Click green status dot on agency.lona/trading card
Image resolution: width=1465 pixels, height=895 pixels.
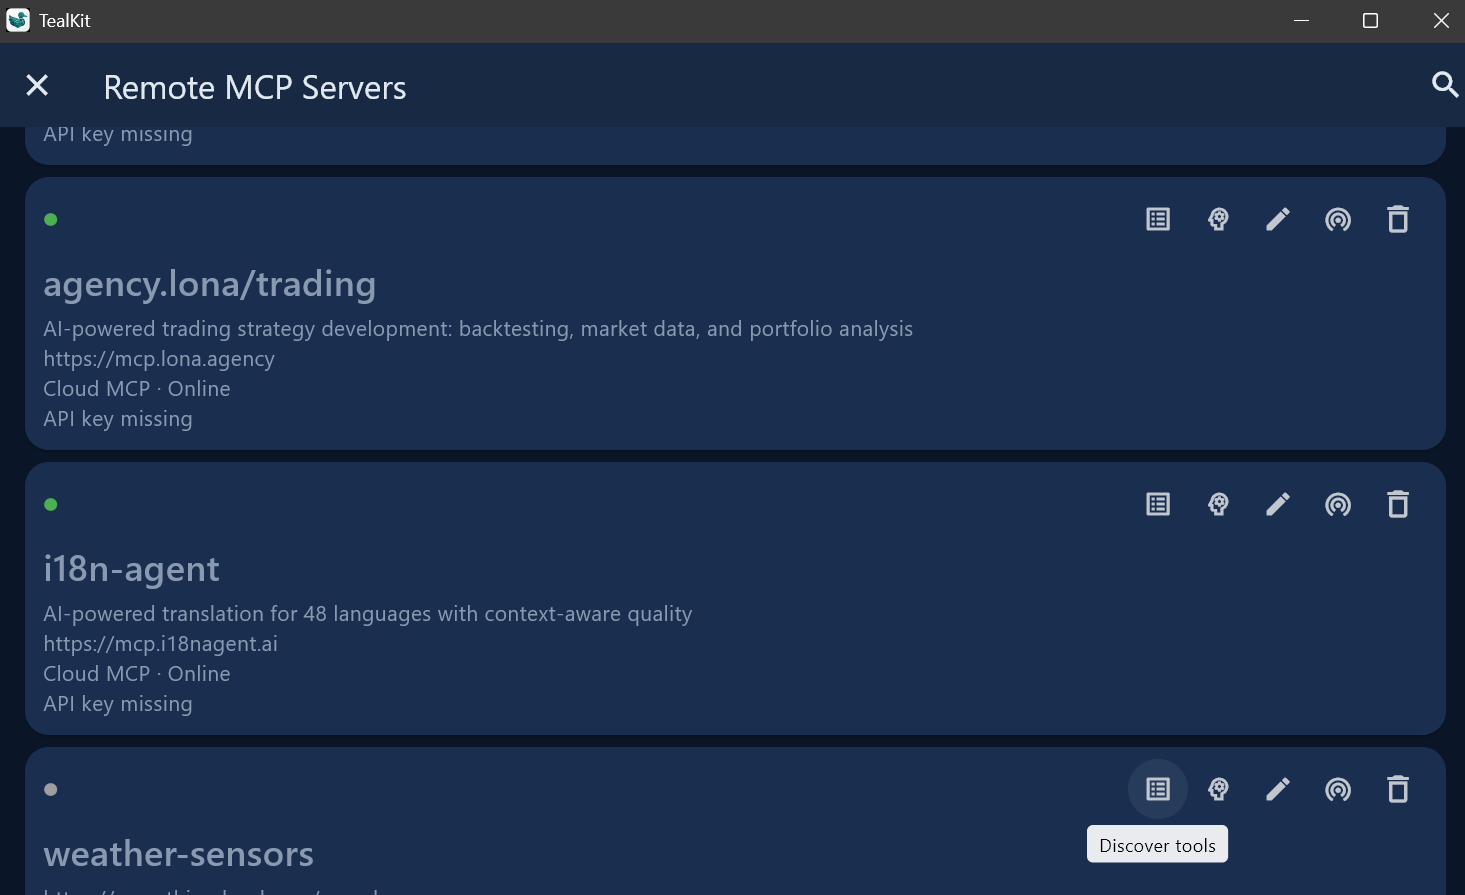(x=51, y=219)
